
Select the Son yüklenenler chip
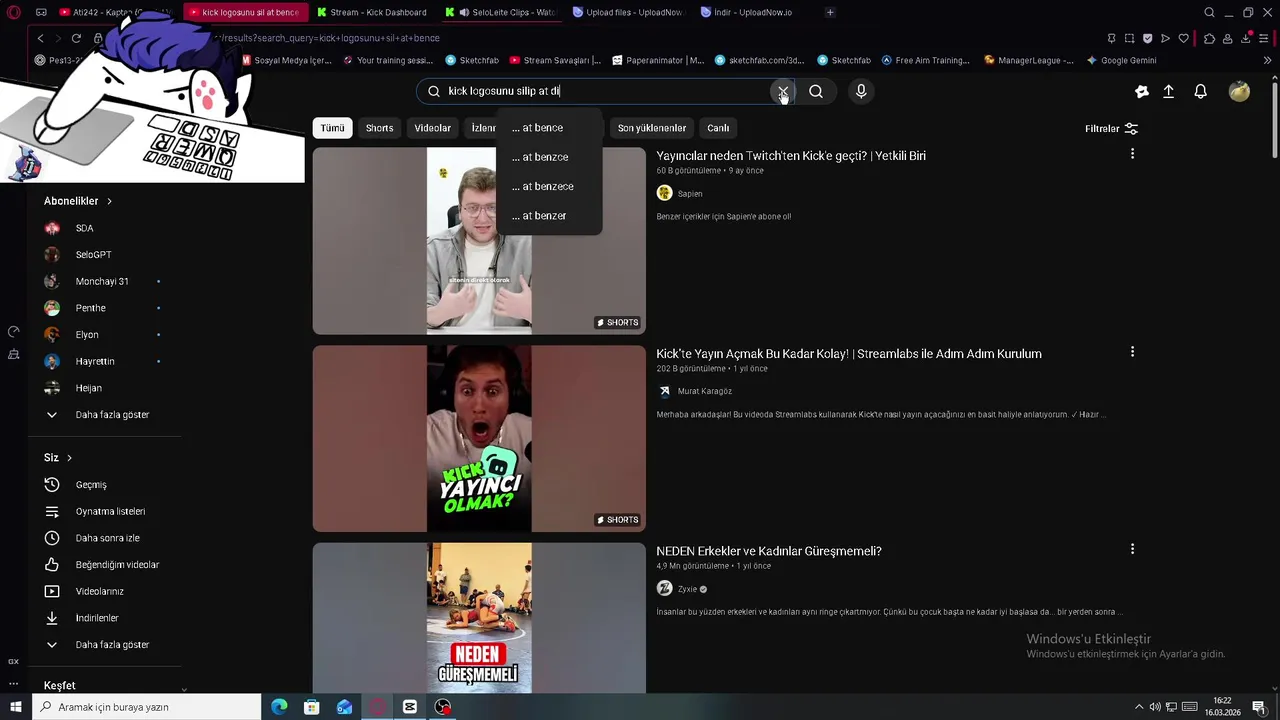pos(652,128)
